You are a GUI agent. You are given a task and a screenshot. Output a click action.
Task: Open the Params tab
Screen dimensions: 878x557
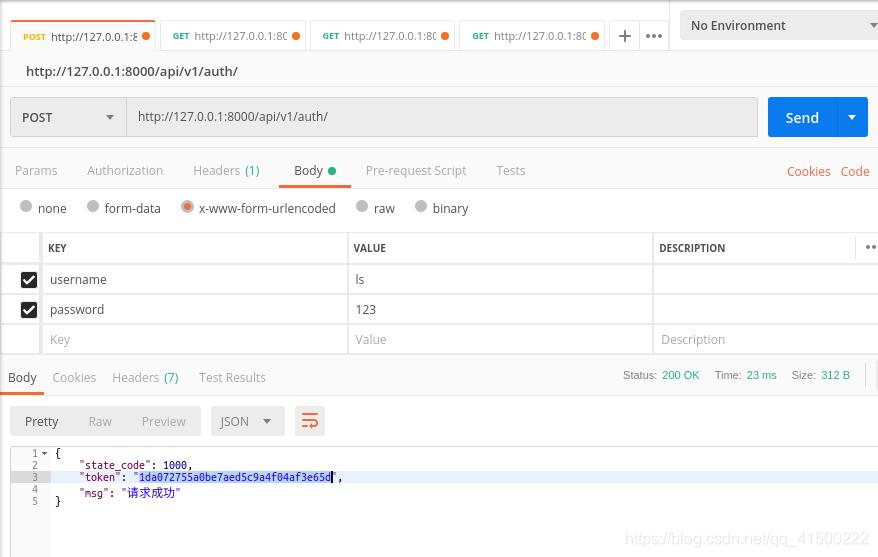click(x=36, y=171)
